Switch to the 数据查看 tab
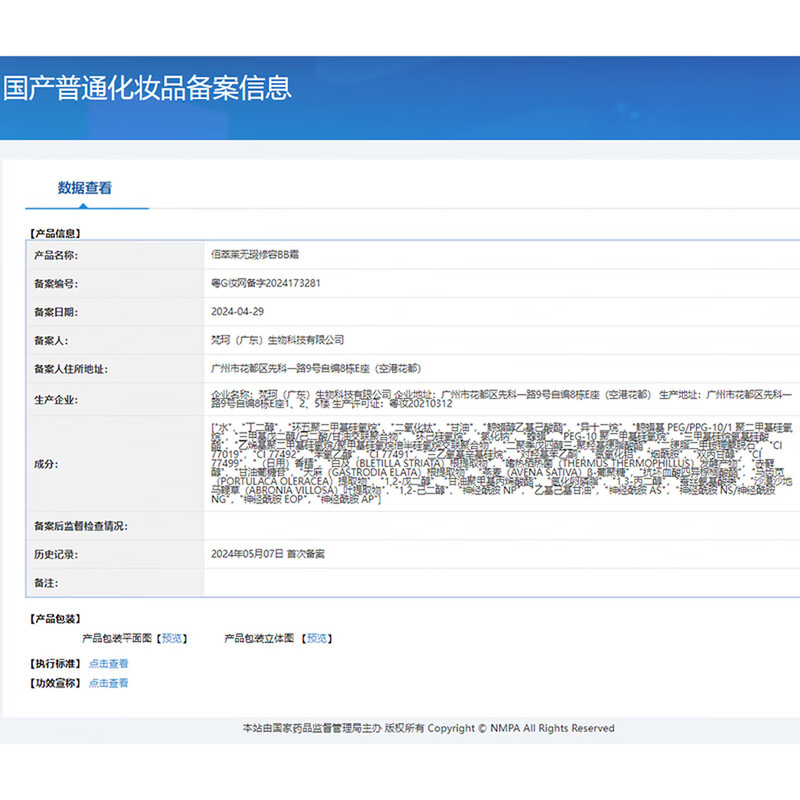 pos(85,188)
